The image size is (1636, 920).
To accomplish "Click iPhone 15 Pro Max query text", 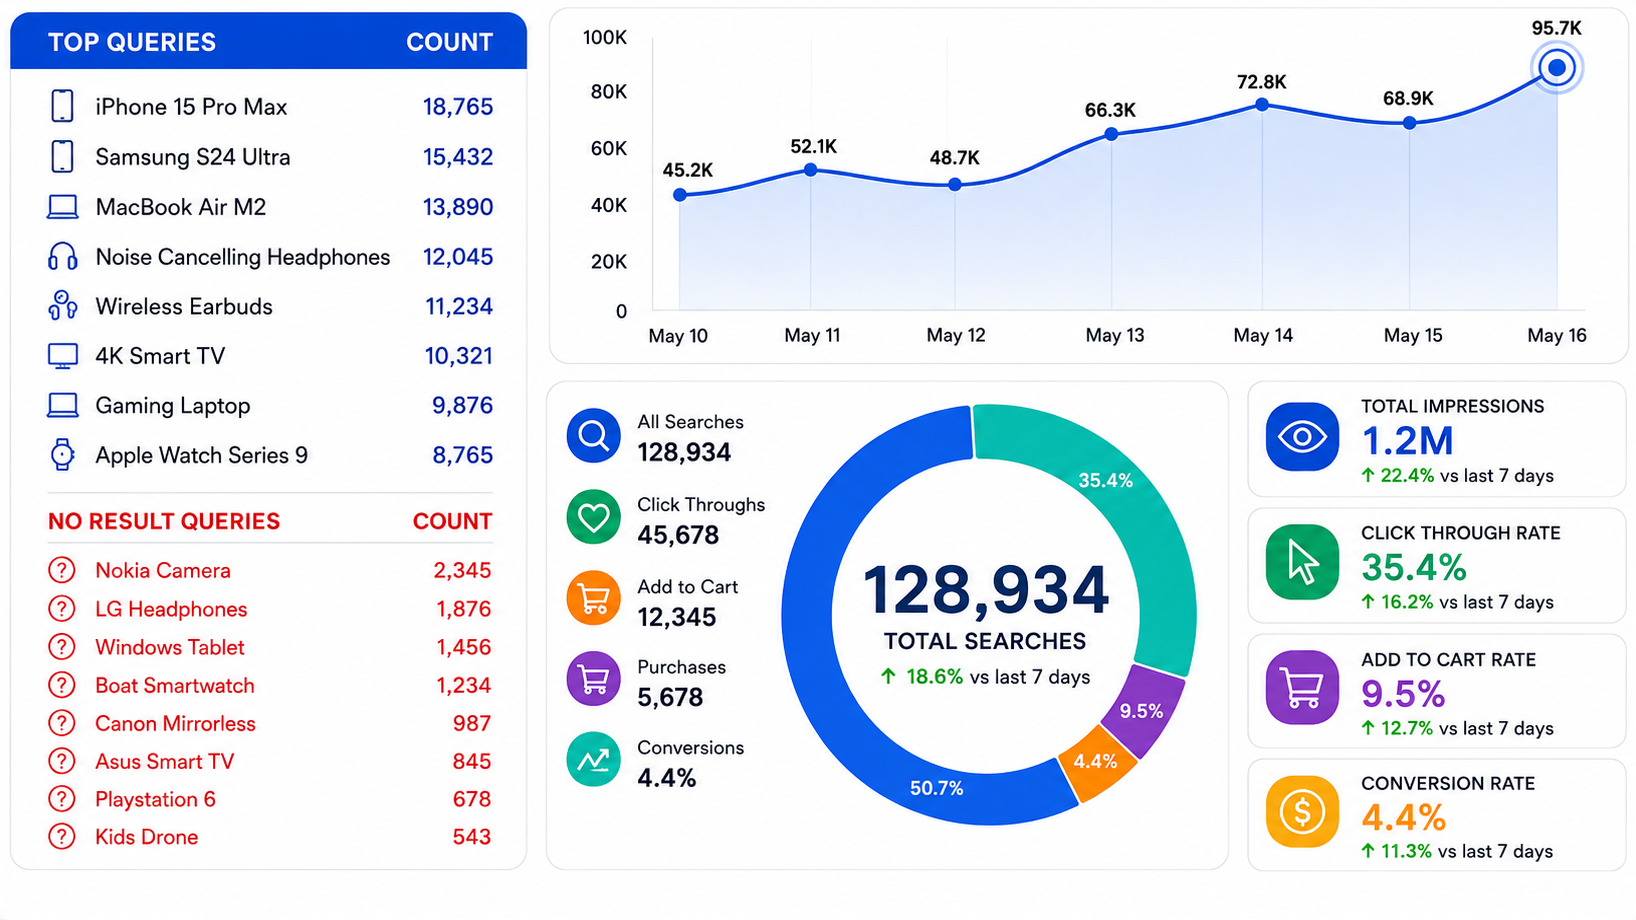I will (191, 107).
